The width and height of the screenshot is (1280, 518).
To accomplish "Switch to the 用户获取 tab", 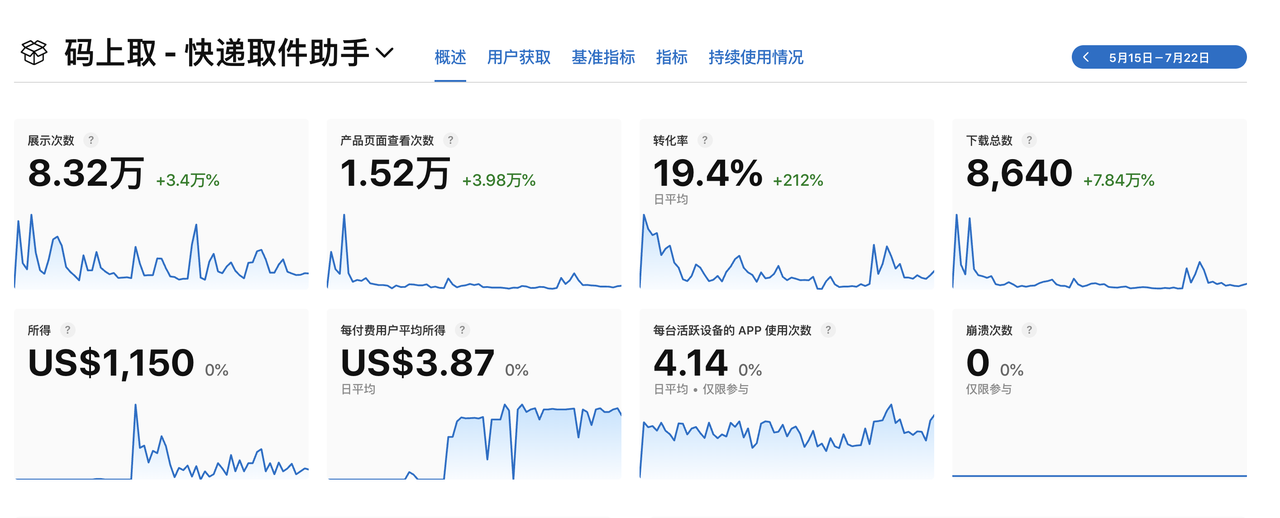I will pos(519,57).
